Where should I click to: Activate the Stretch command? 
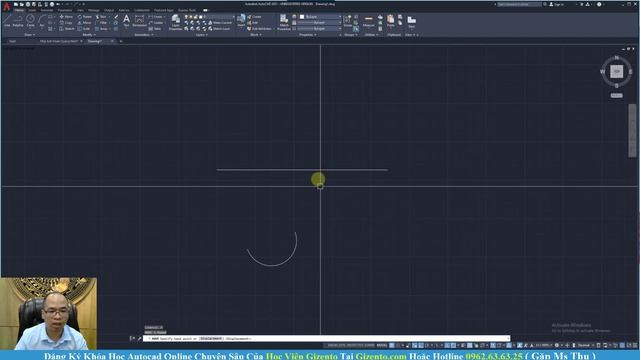(x=67, y=29)
